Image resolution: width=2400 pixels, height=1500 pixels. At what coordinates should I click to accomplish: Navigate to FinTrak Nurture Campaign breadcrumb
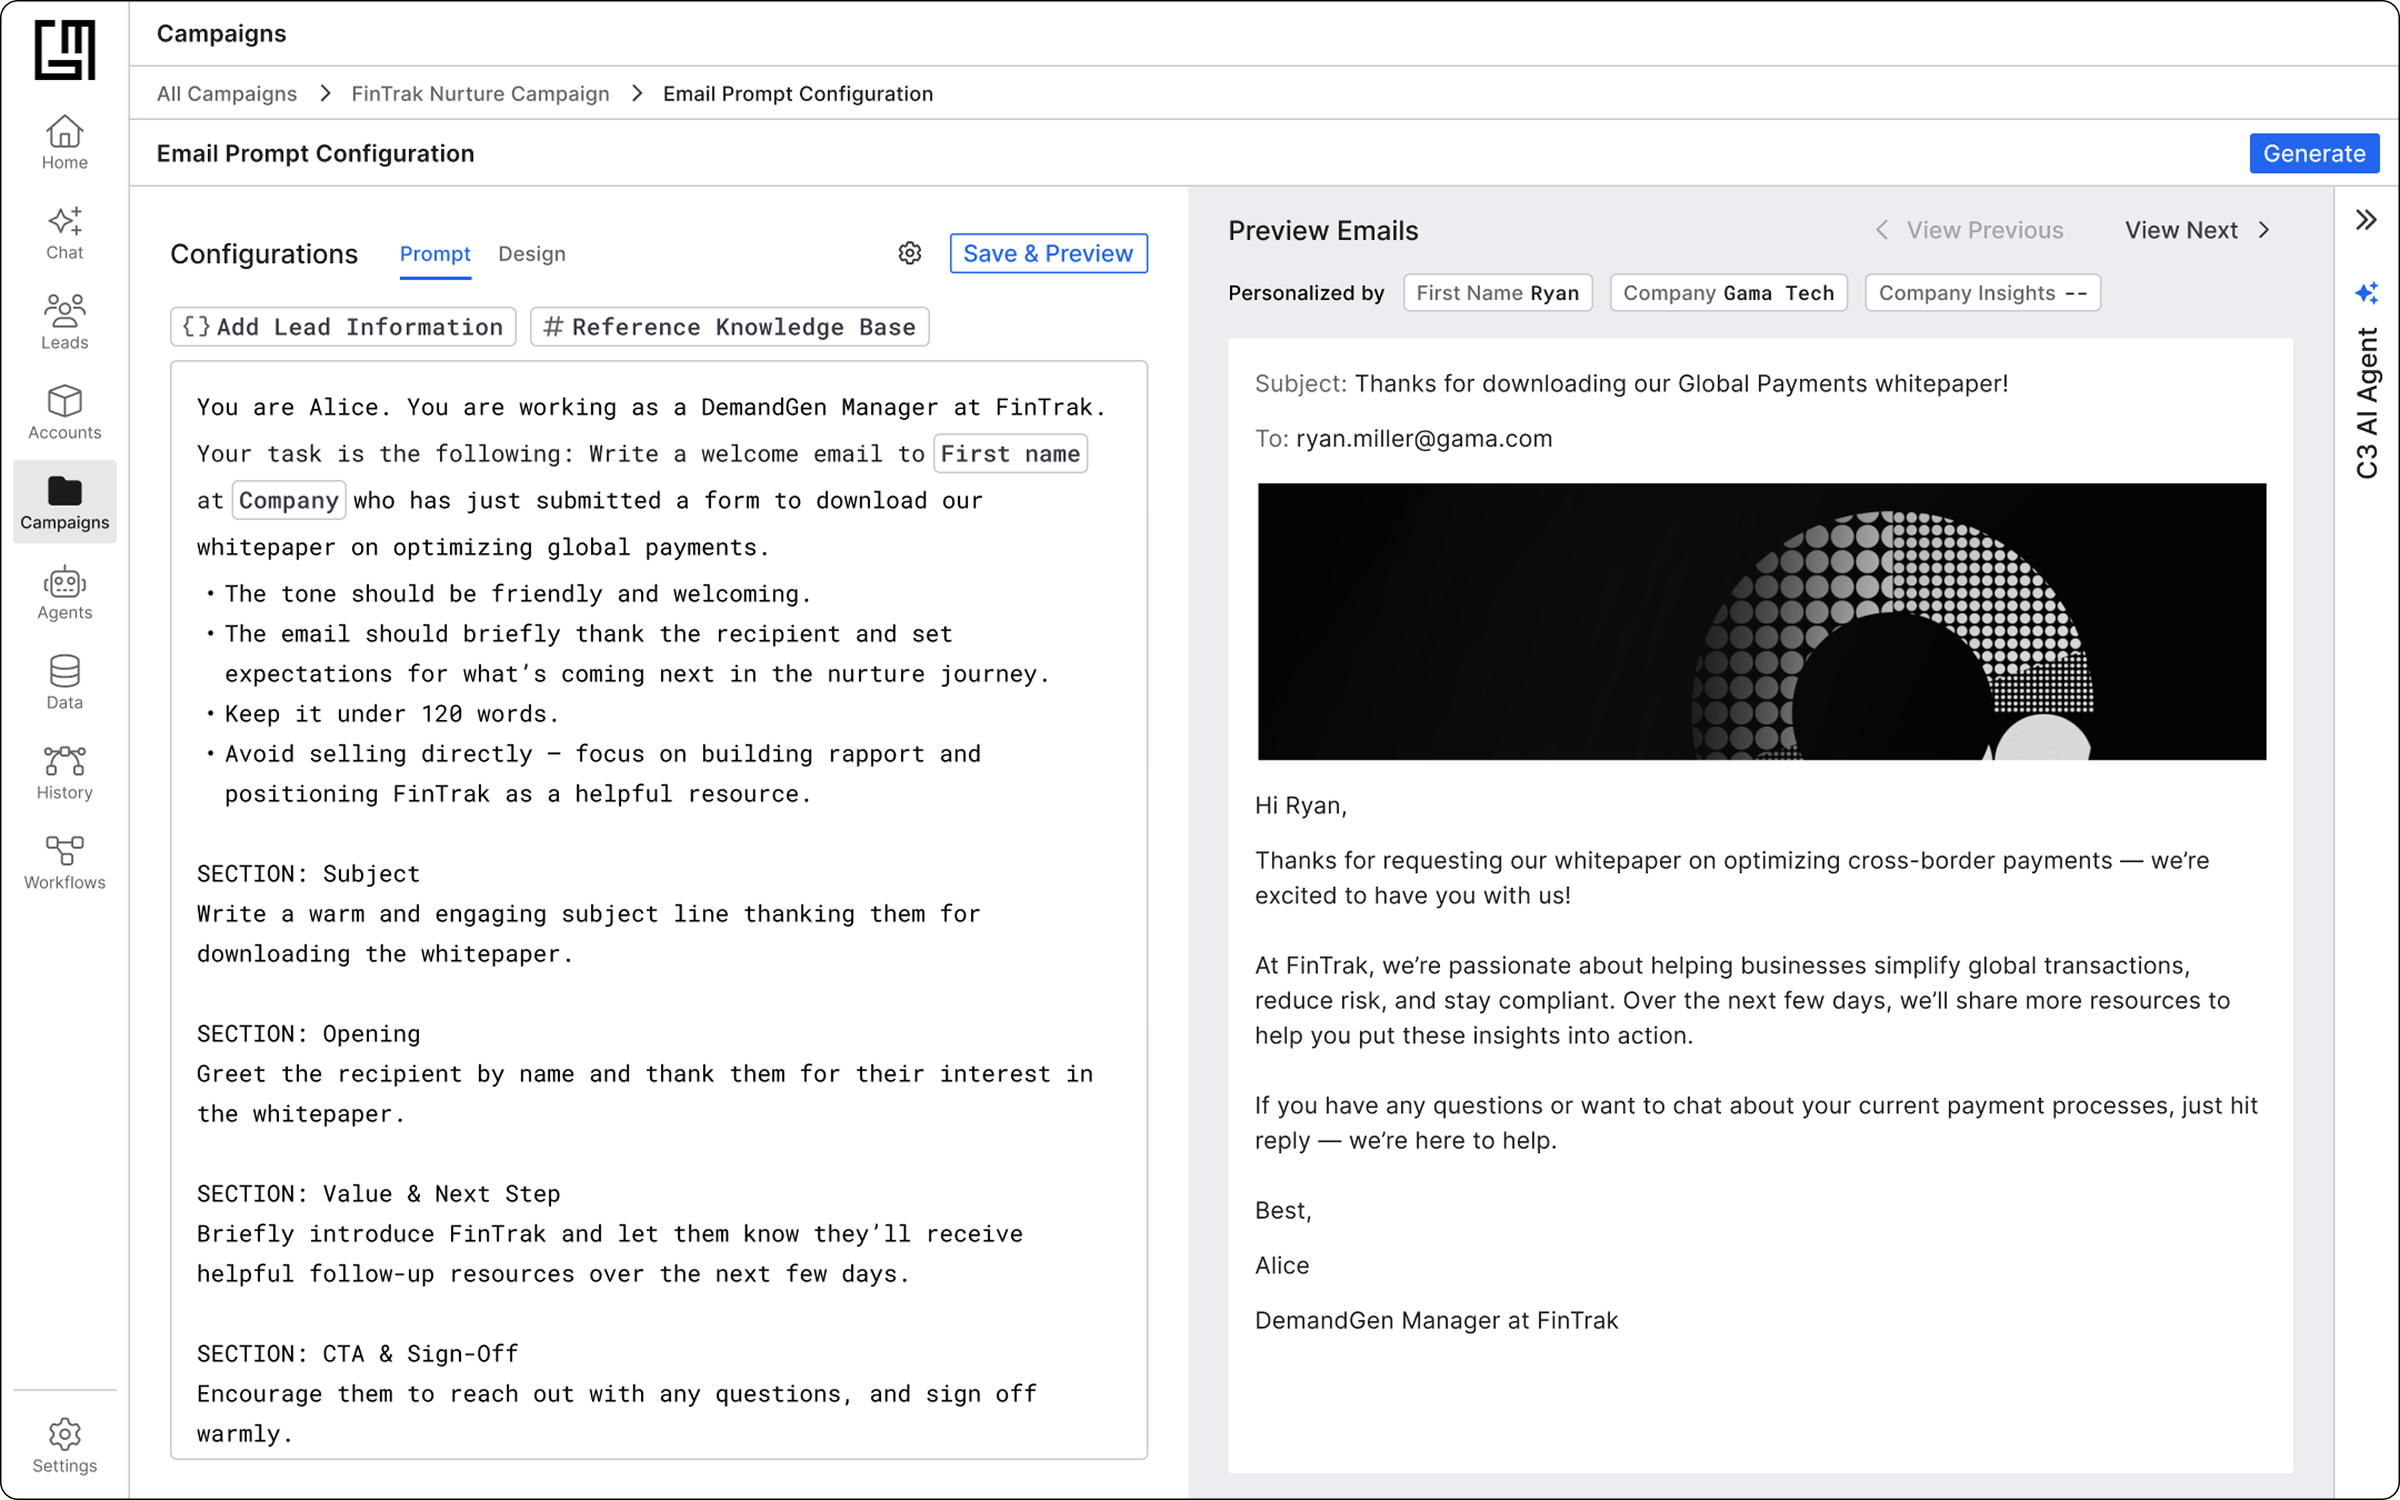tap(480, 93)
